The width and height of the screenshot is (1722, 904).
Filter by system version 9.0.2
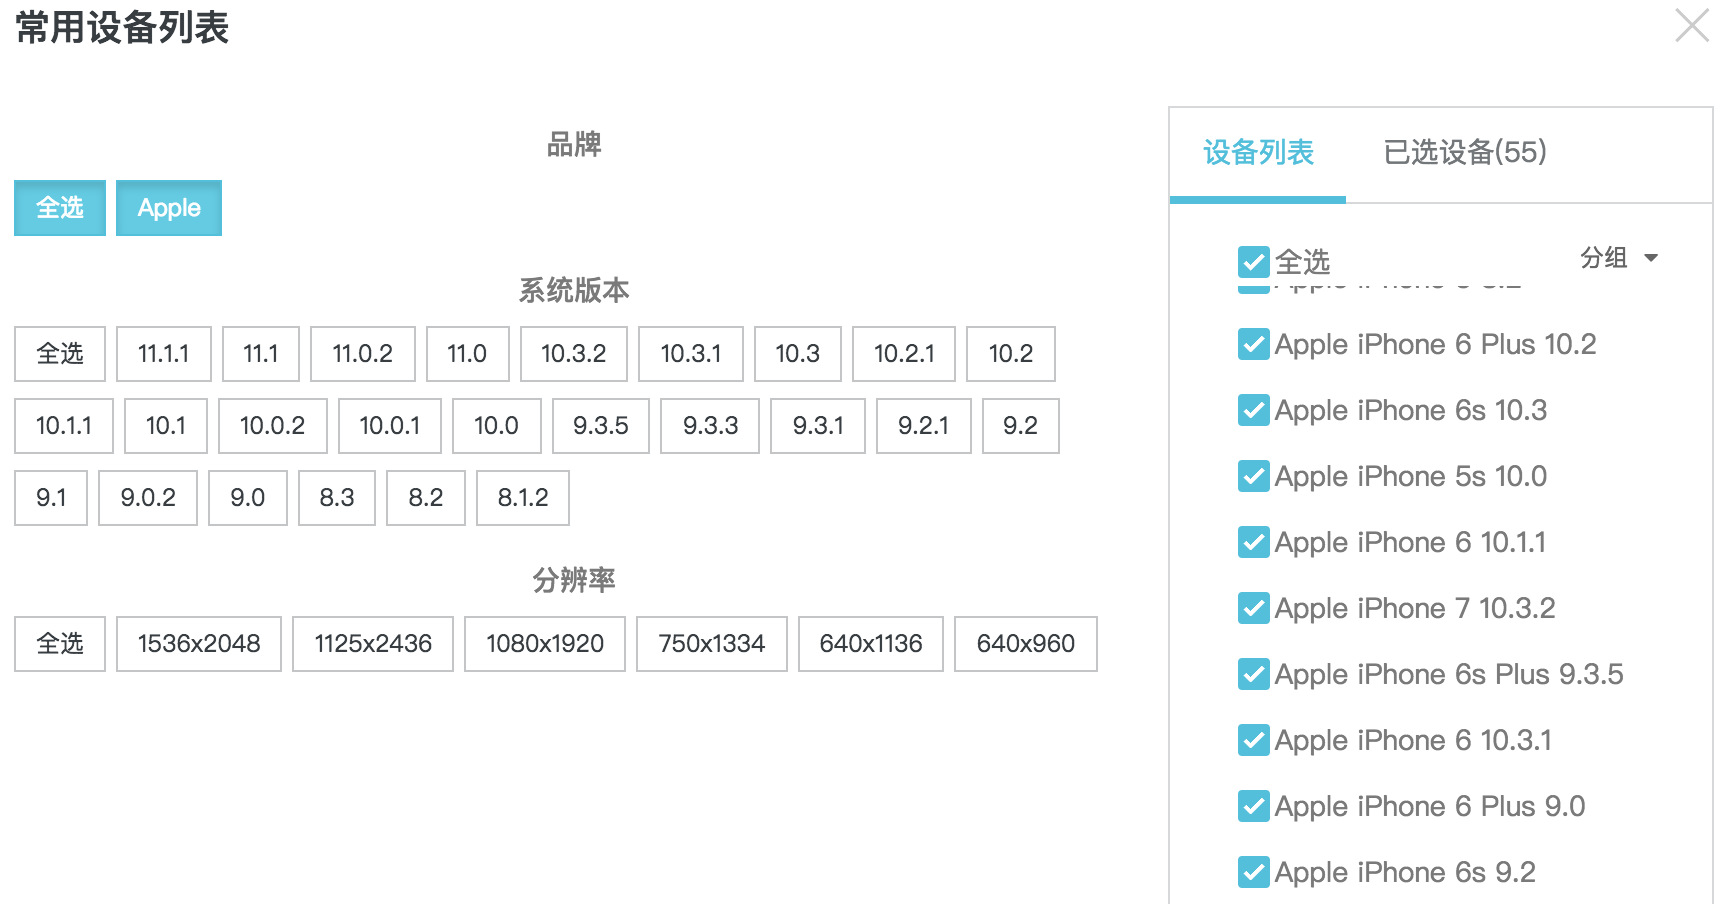tap(148, 498)
